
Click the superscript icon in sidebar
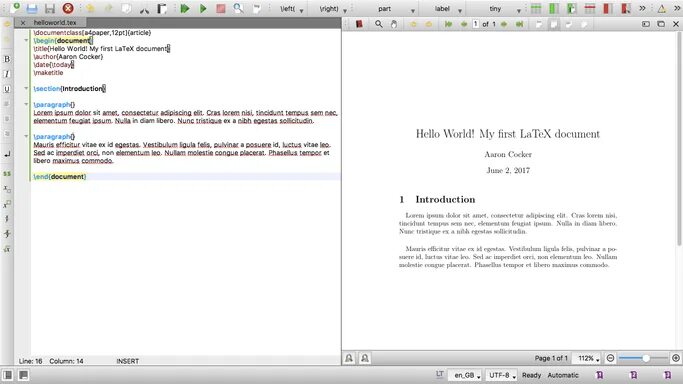[7, 204]
